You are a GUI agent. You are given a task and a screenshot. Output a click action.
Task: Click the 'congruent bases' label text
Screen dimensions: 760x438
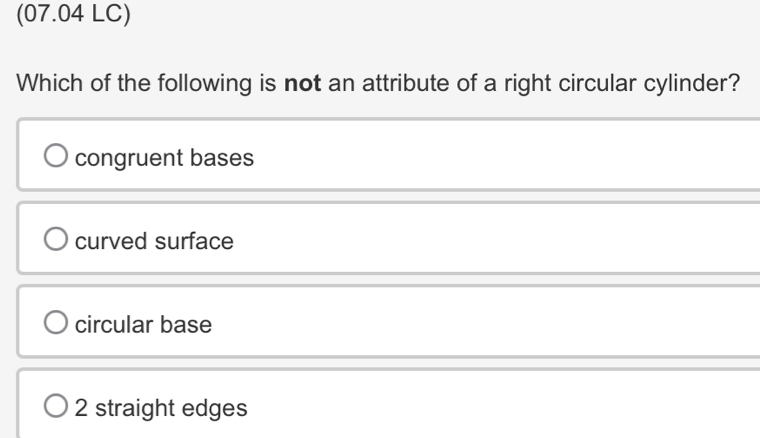164,158
